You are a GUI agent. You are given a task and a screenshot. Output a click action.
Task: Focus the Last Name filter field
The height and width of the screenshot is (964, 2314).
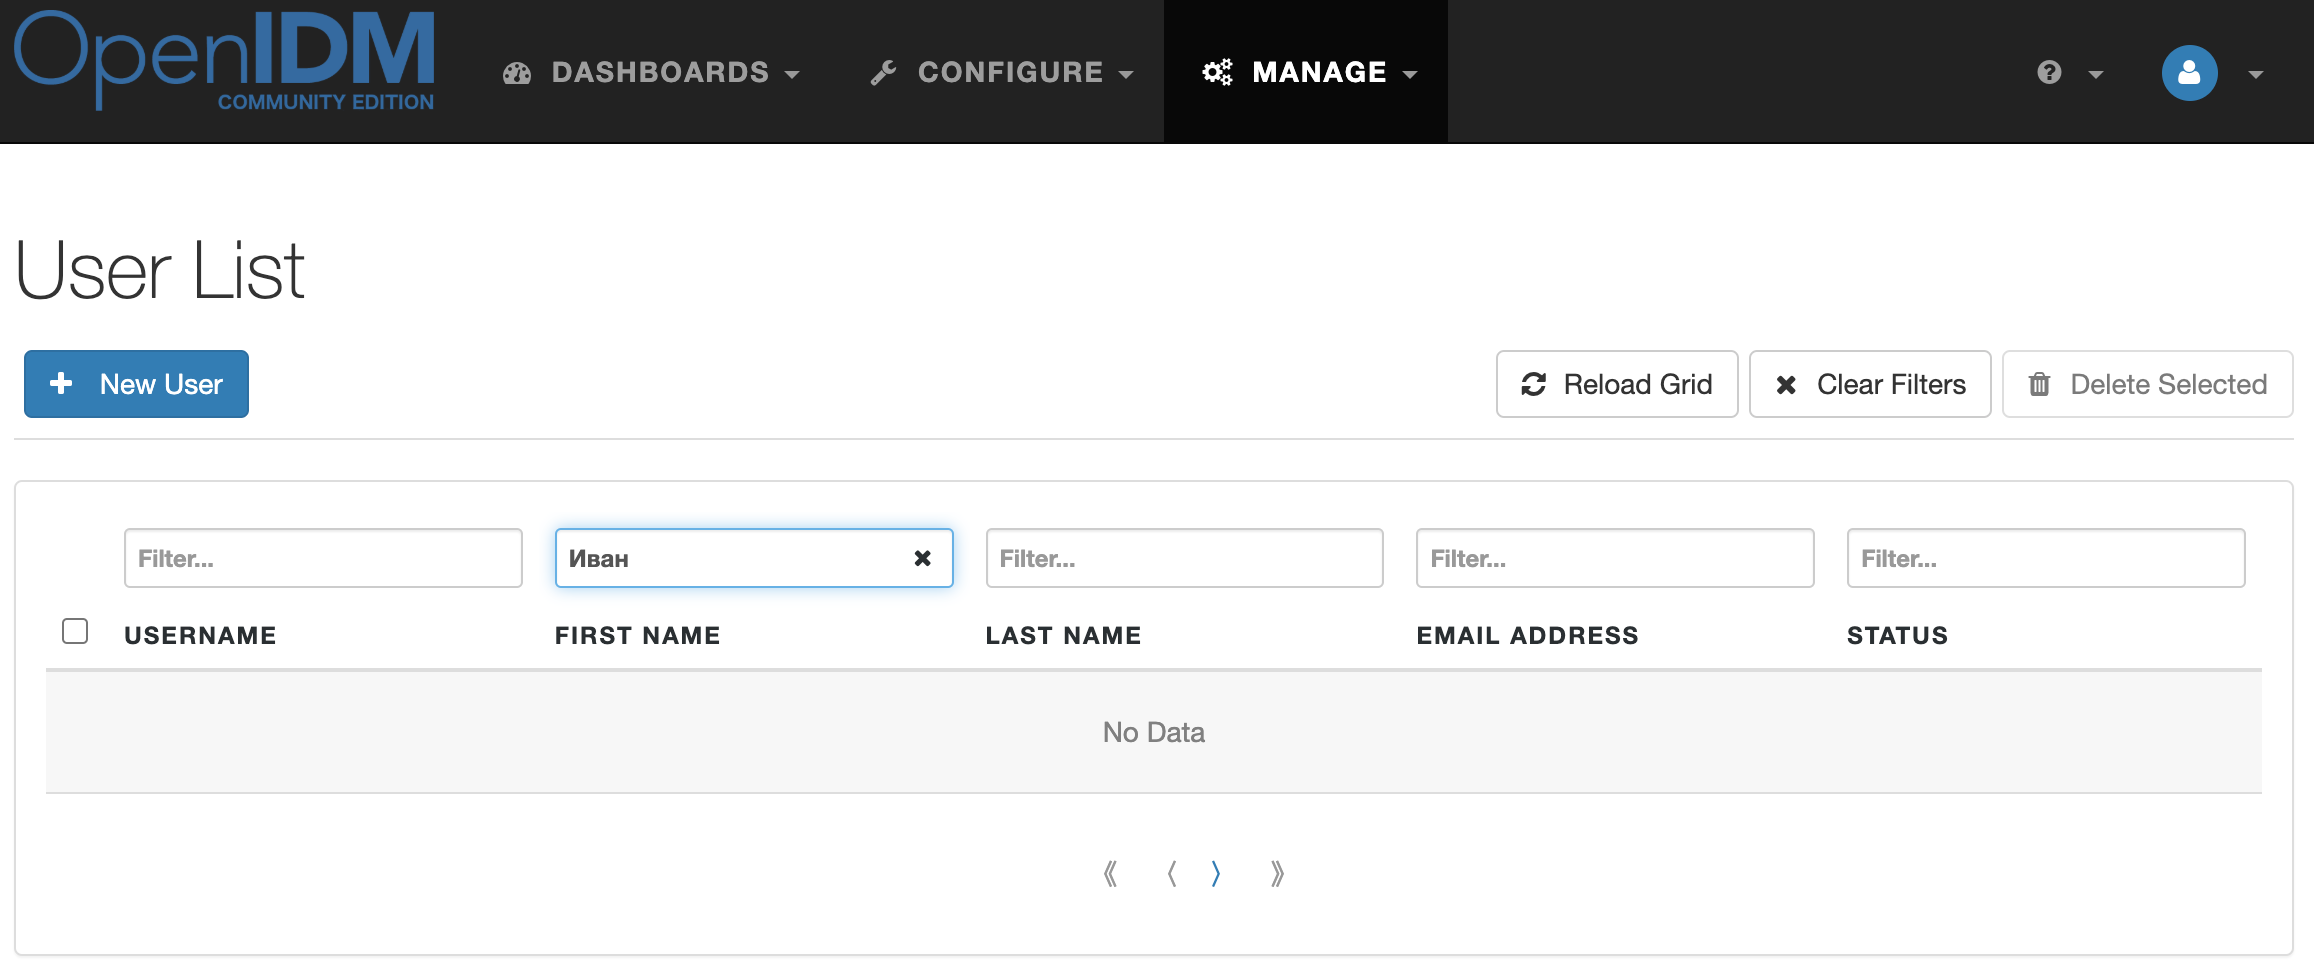(1184, 558)
